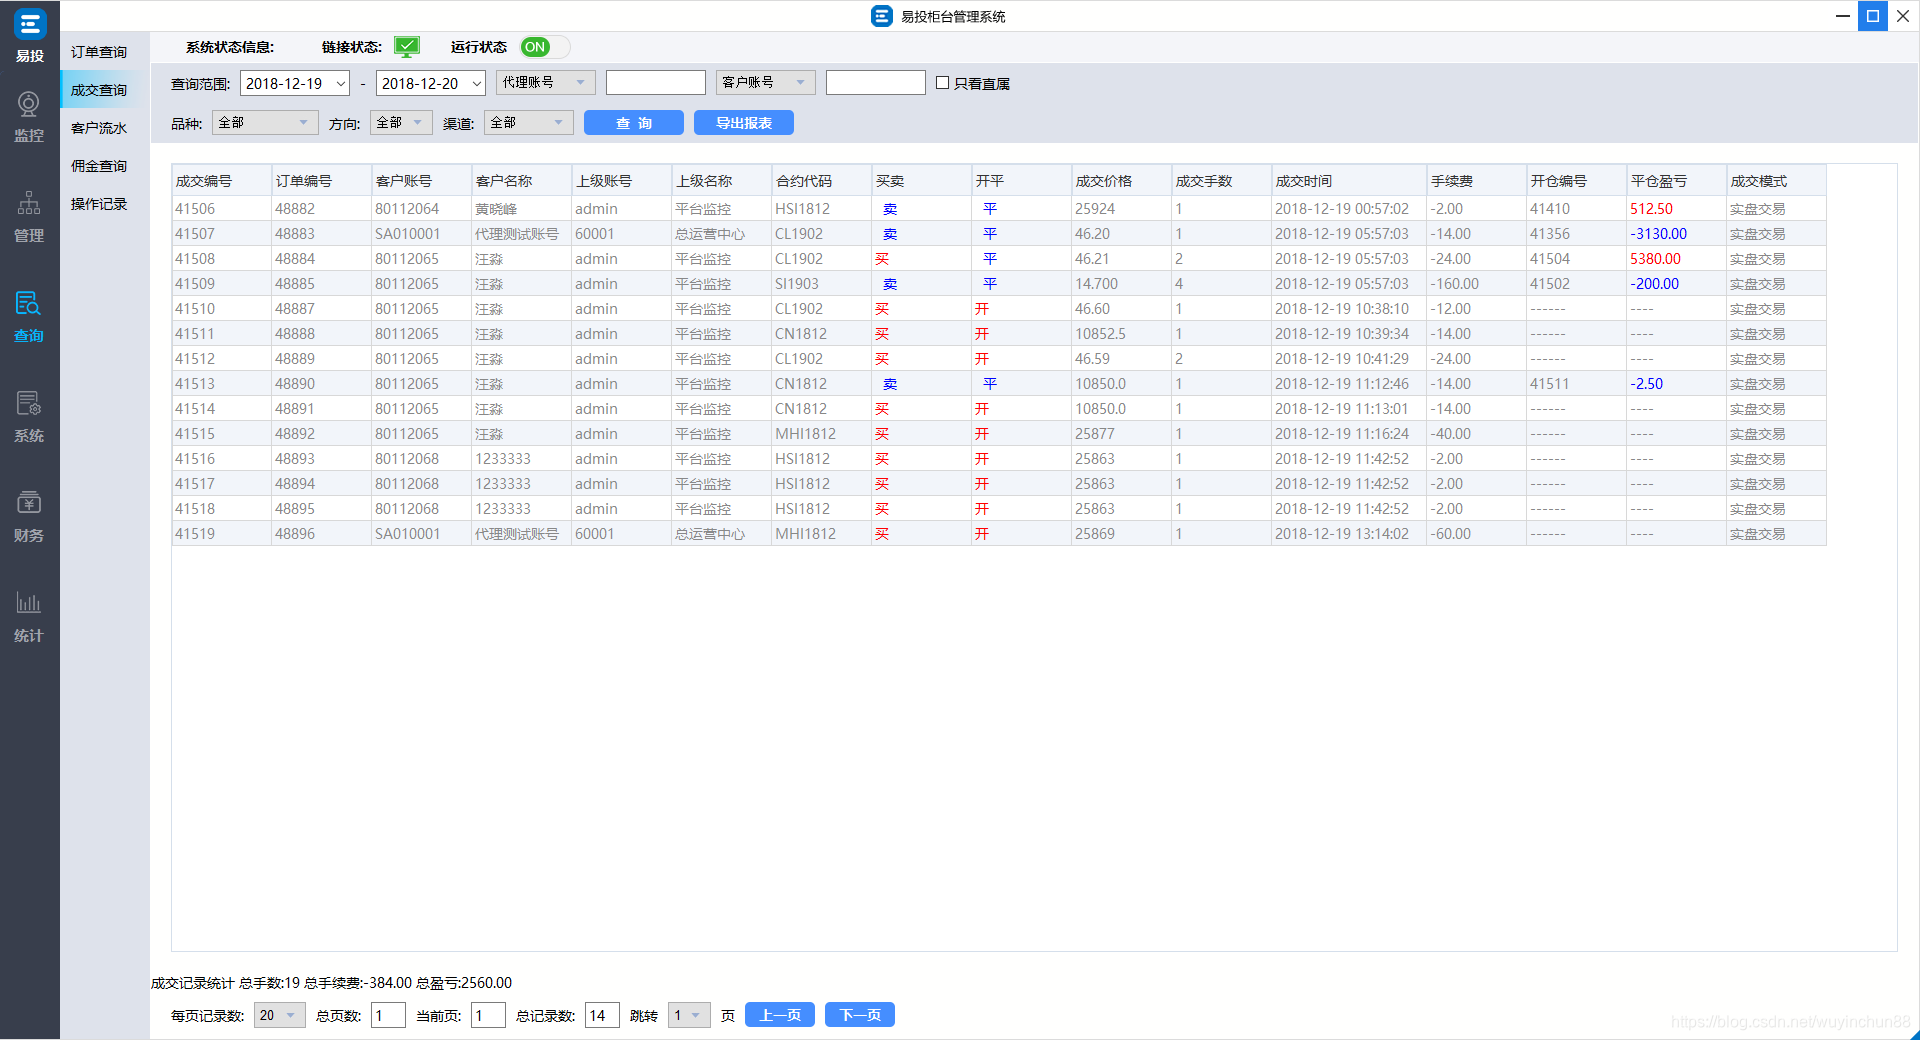Image resolution: width=1920 pixels, height=1040 pixels.
Task: Click fee value -160.00
Action: click(1454, 284)
